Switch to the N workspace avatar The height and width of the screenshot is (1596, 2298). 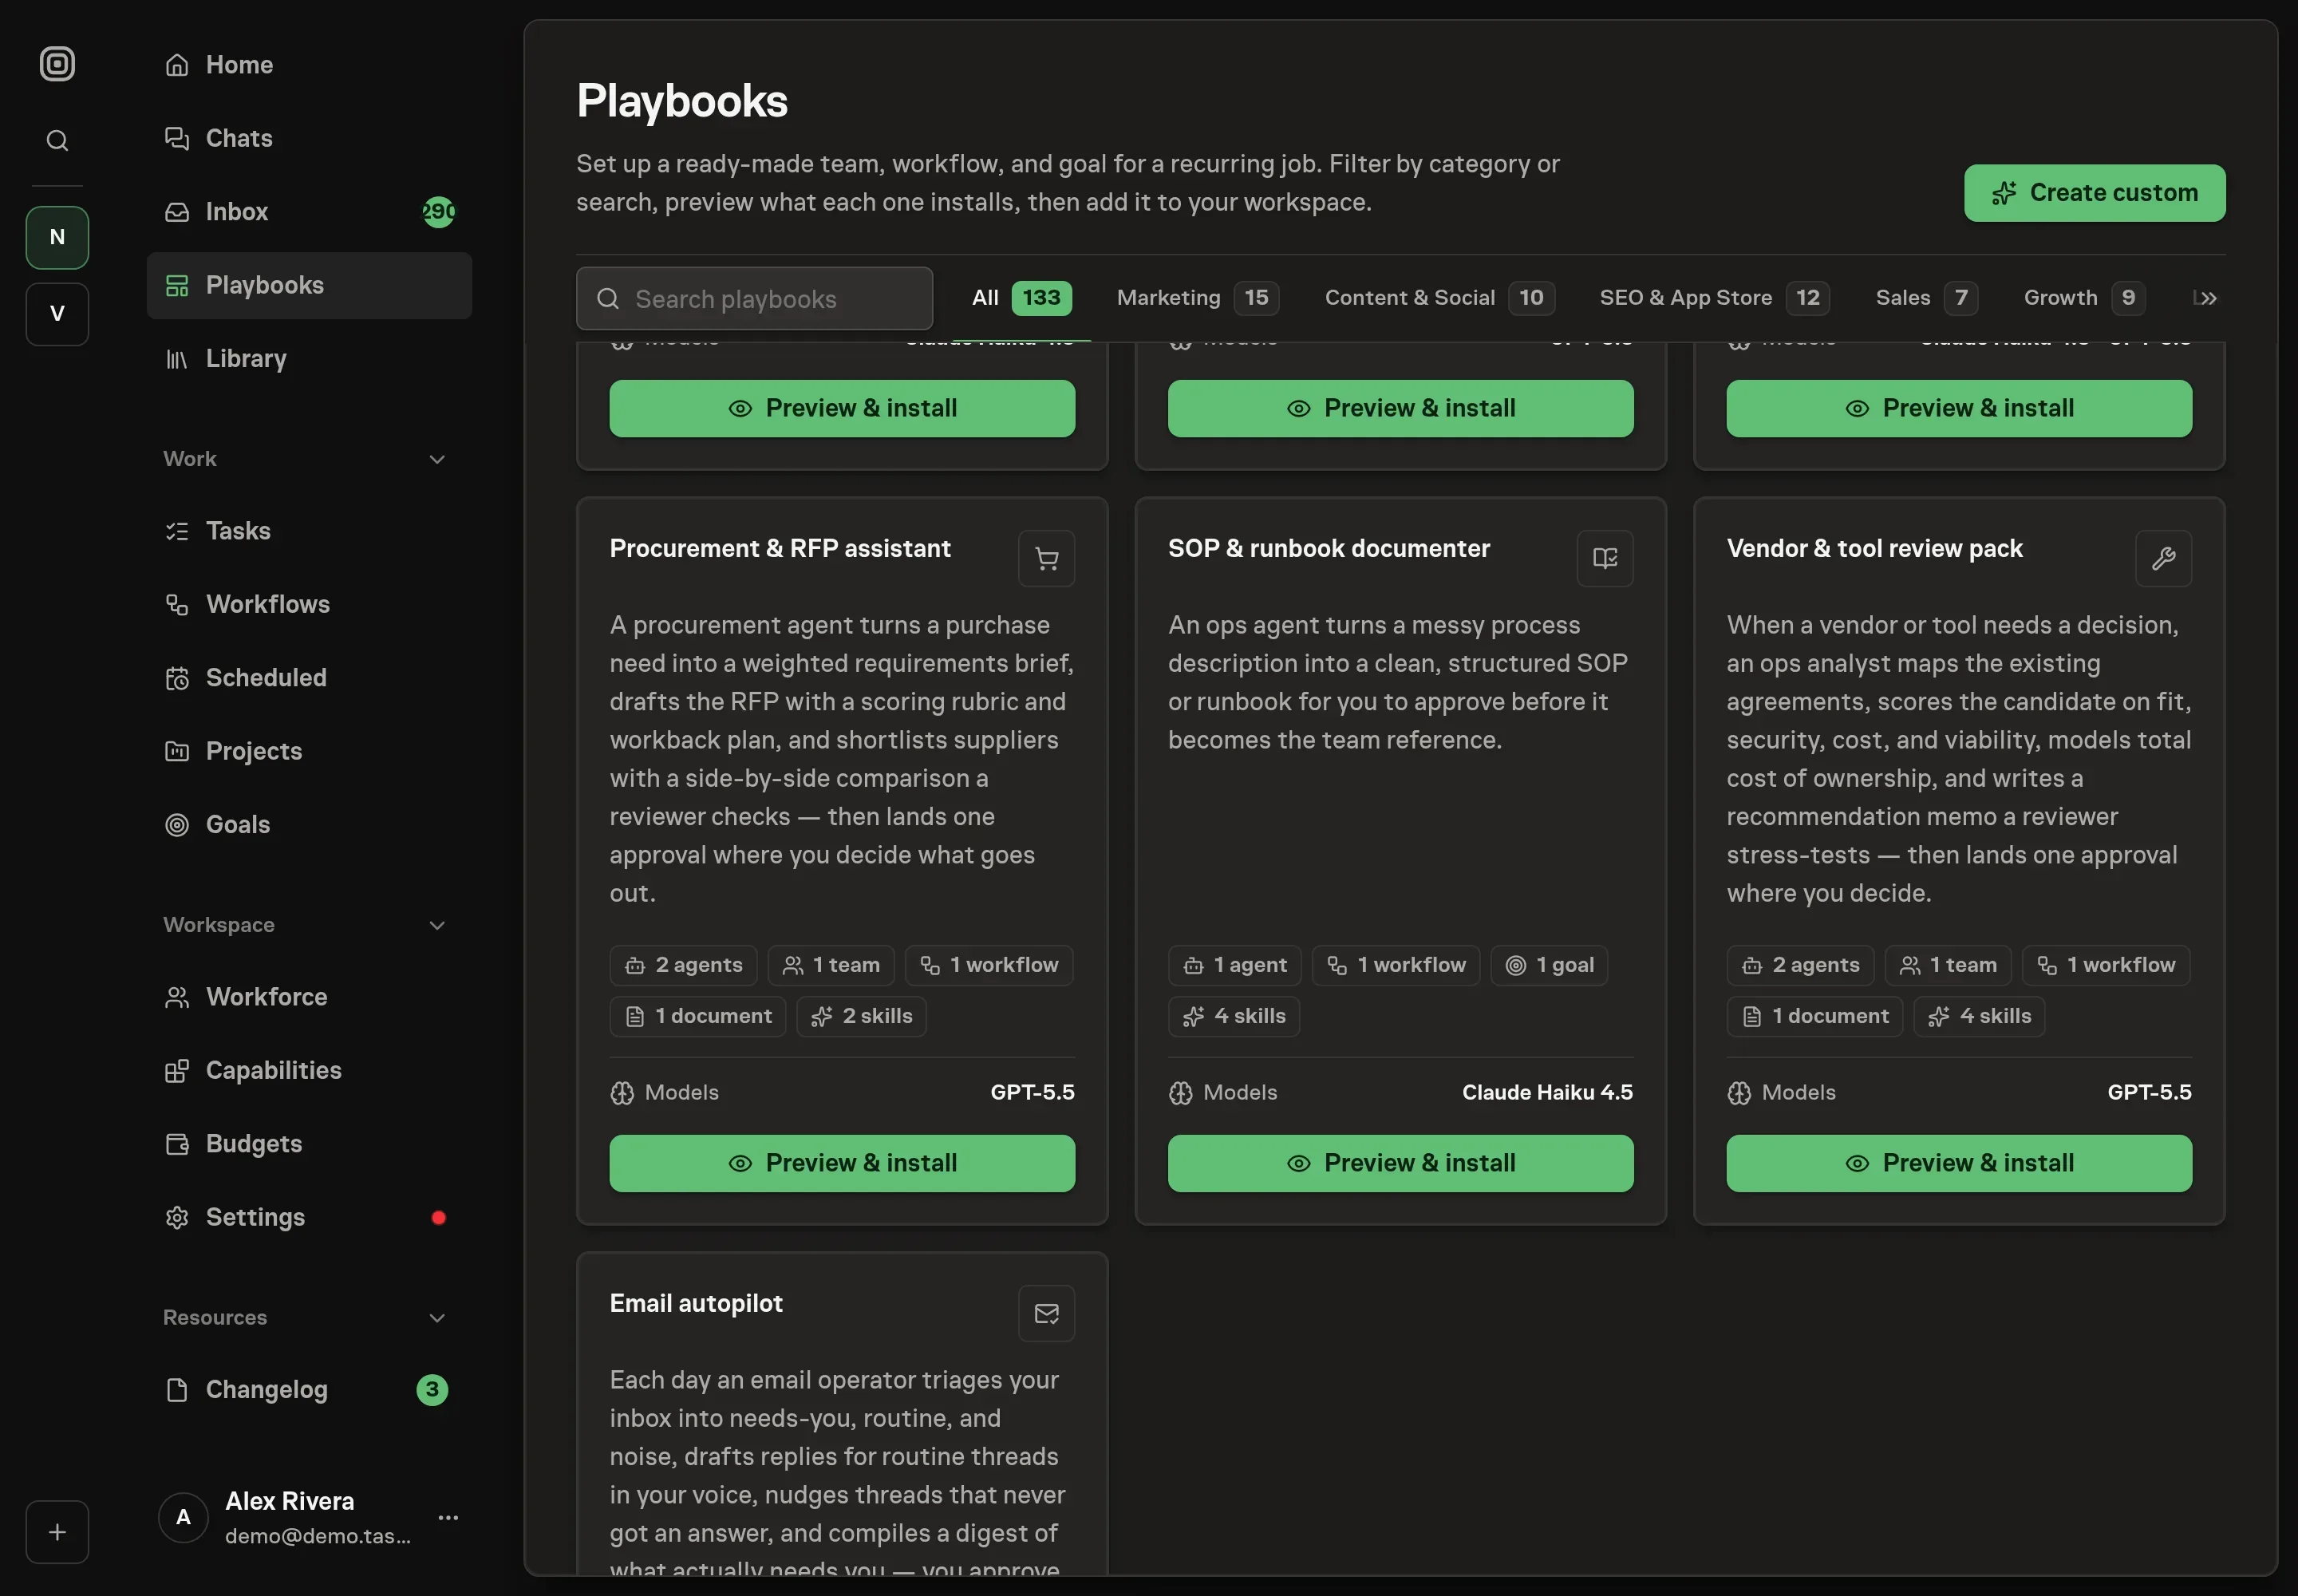57,237
